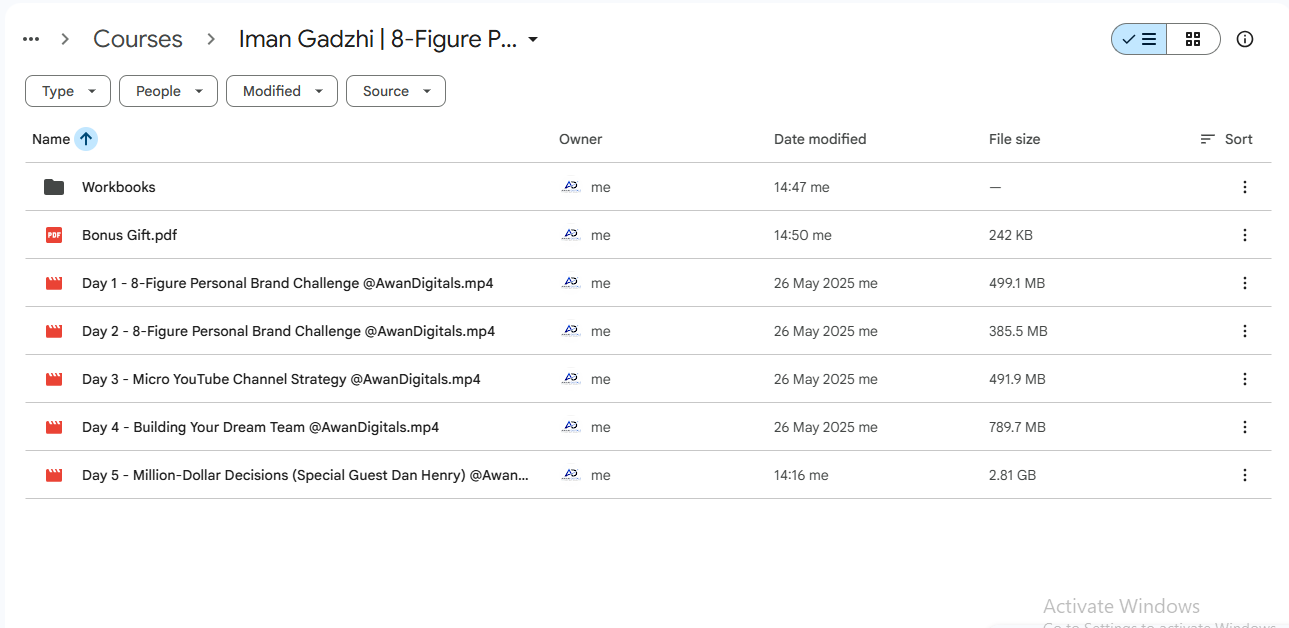Show folder details info icon

tap(1245, 39)
